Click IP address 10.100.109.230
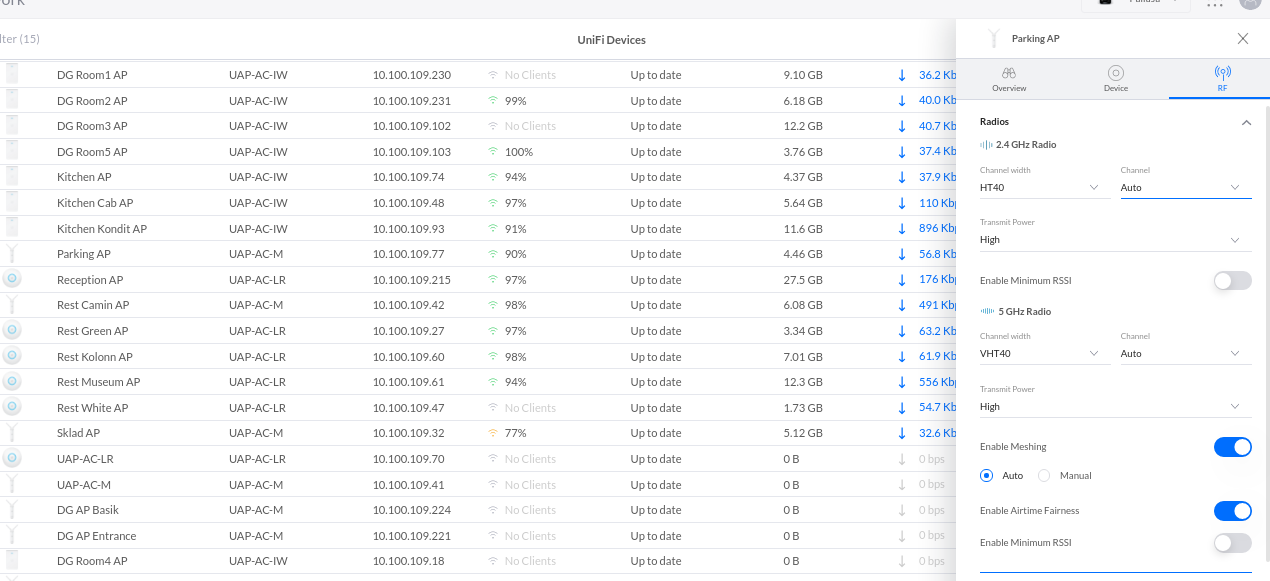1270x581 pixels. coord(412,75)
